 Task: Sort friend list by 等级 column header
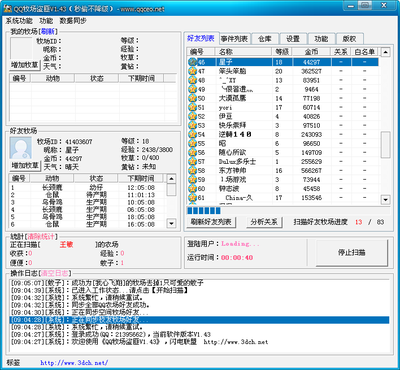click(282, 52)
